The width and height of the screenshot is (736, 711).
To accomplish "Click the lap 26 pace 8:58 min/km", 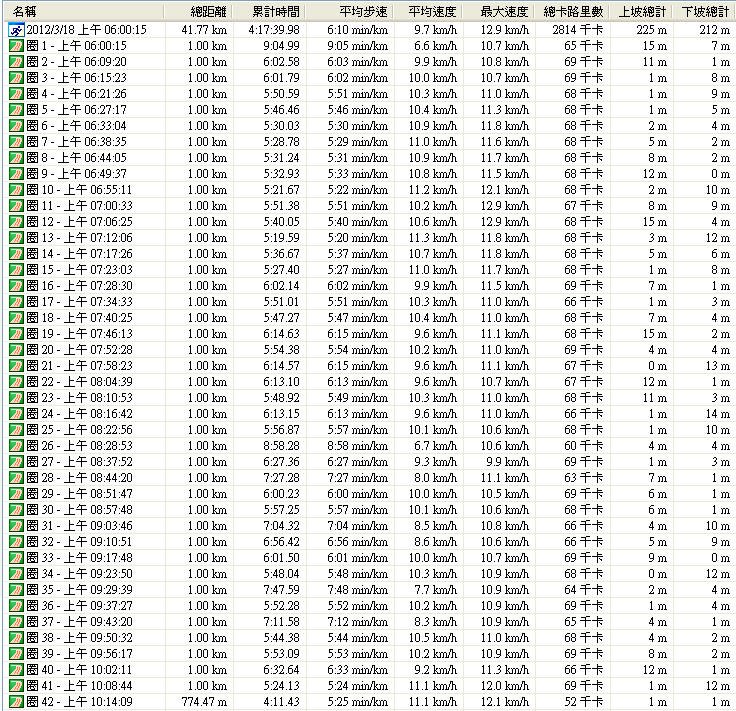I will (x=358, y=446).
